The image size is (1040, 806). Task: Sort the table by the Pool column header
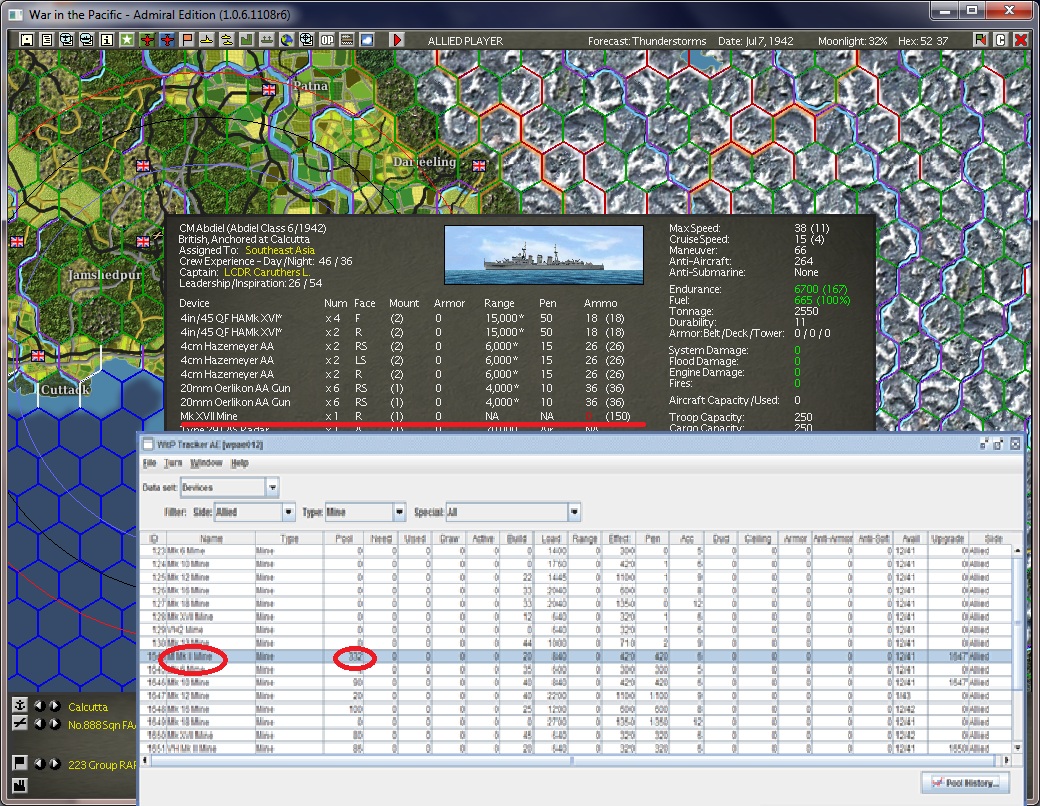(344, 539)
